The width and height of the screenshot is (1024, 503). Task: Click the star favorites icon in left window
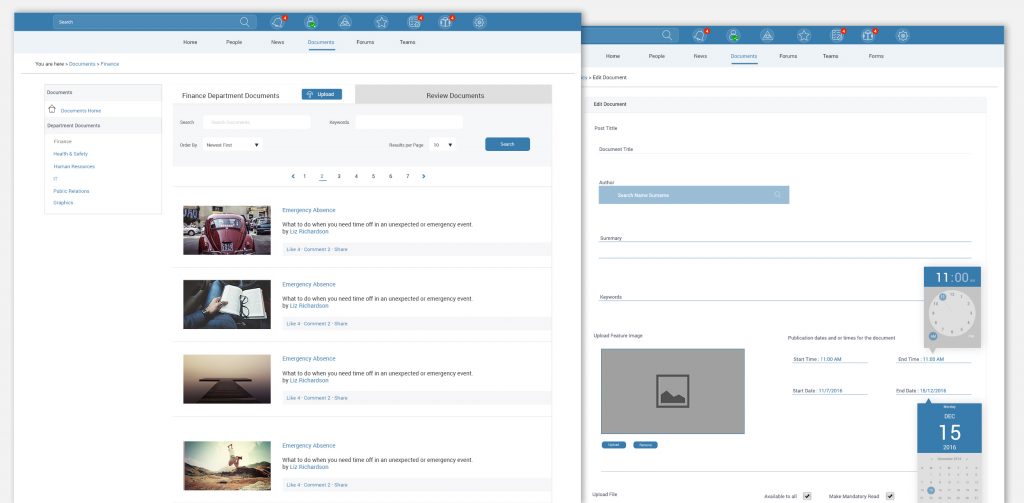click(381, 22)
